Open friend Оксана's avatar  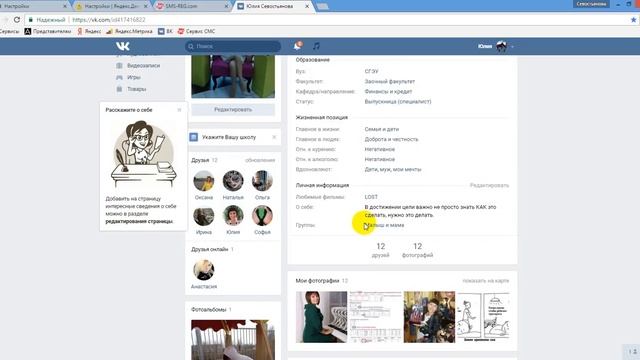pyautogui.click(x=204, y=181)
